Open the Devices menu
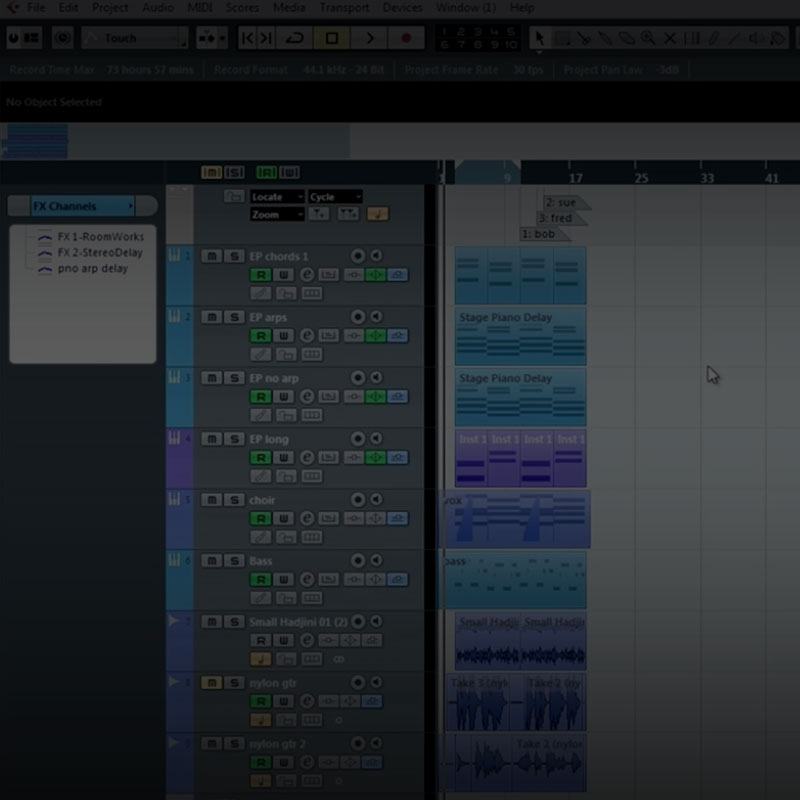 [403, 8]
